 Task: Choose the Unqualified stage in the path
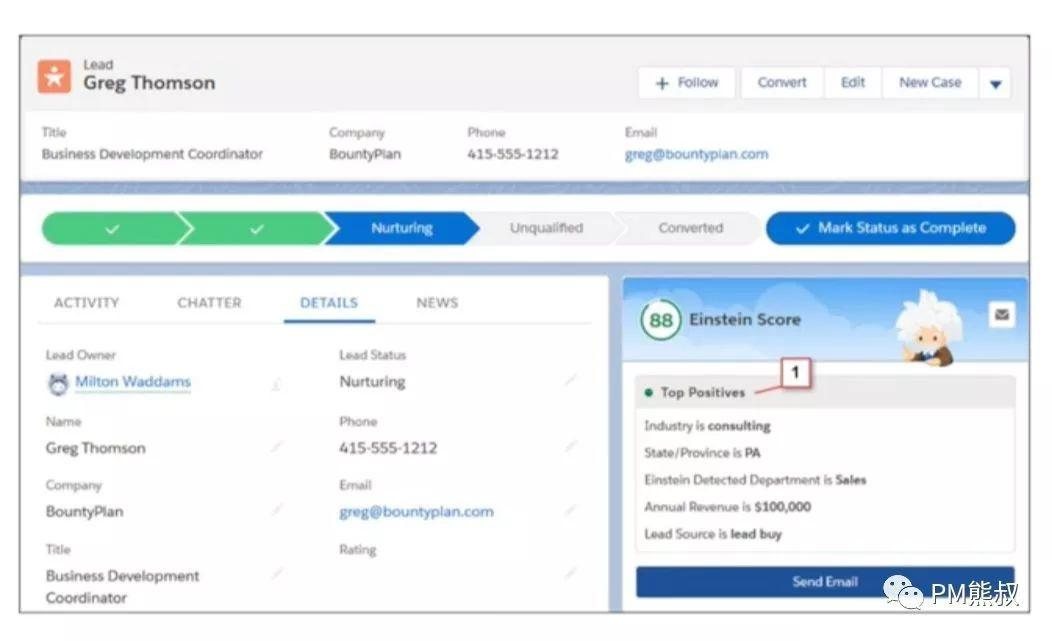click(x=546, y=228)
